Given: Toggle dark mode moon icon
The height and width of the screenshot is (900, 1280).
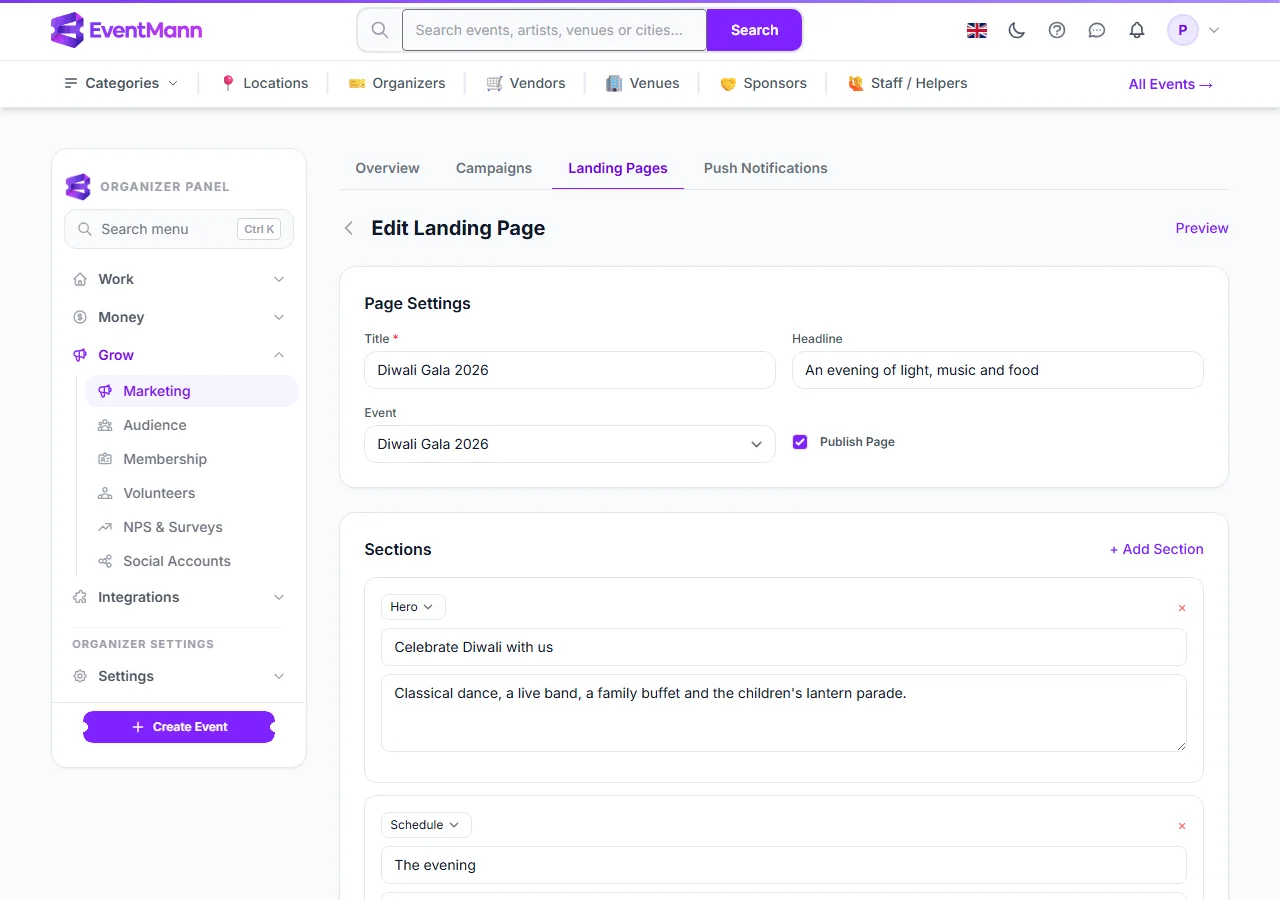Looking at the screenshot, I should pos(1017,30).
